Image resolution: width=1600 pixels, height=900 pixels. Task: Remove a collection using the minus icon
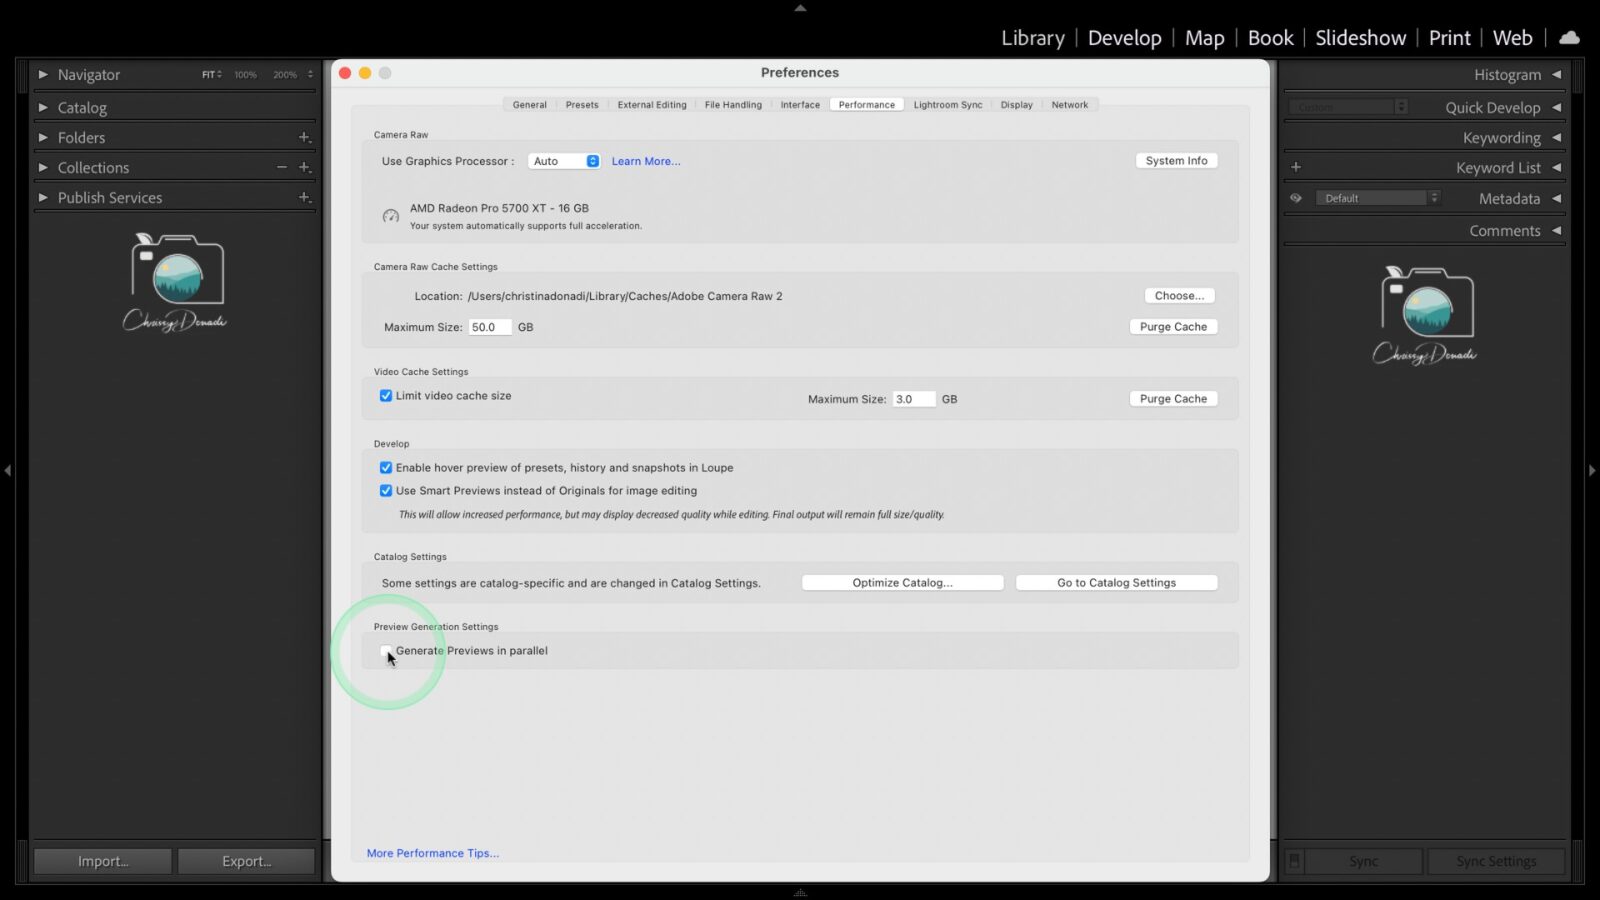point(281,167)
